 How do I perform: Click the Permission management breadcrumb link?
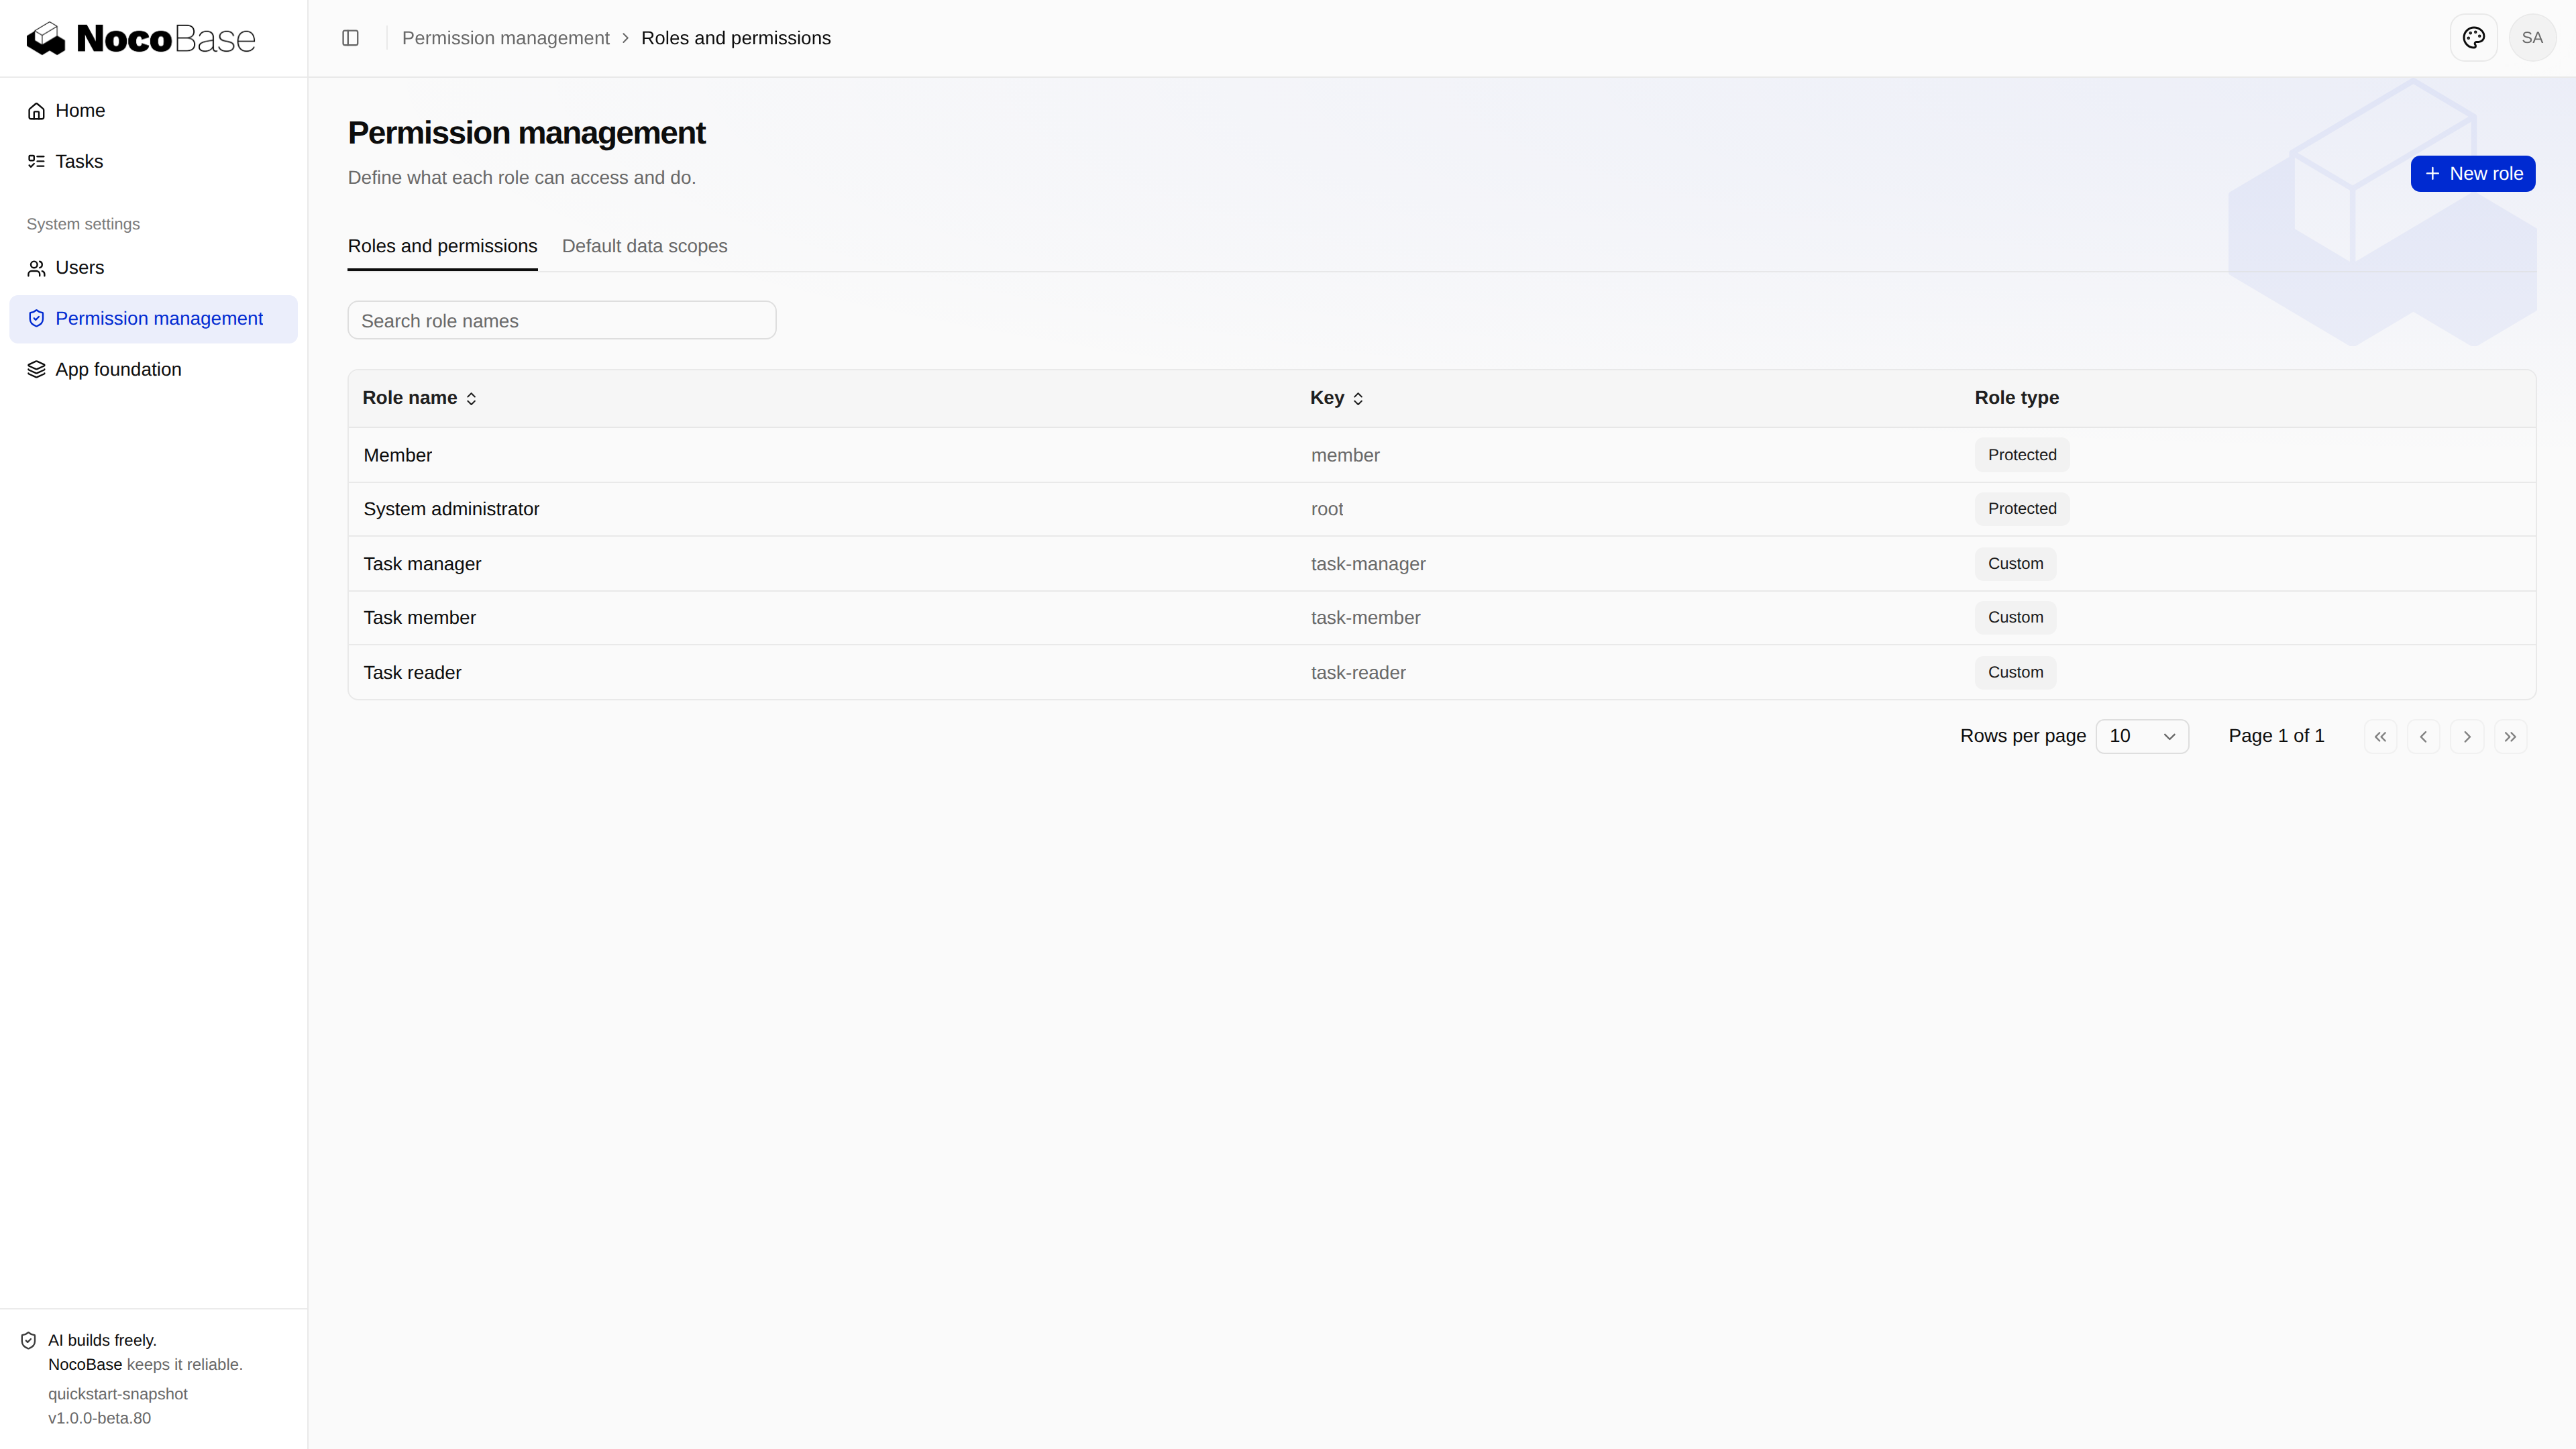pyautogui.click(x=505, y=38)
